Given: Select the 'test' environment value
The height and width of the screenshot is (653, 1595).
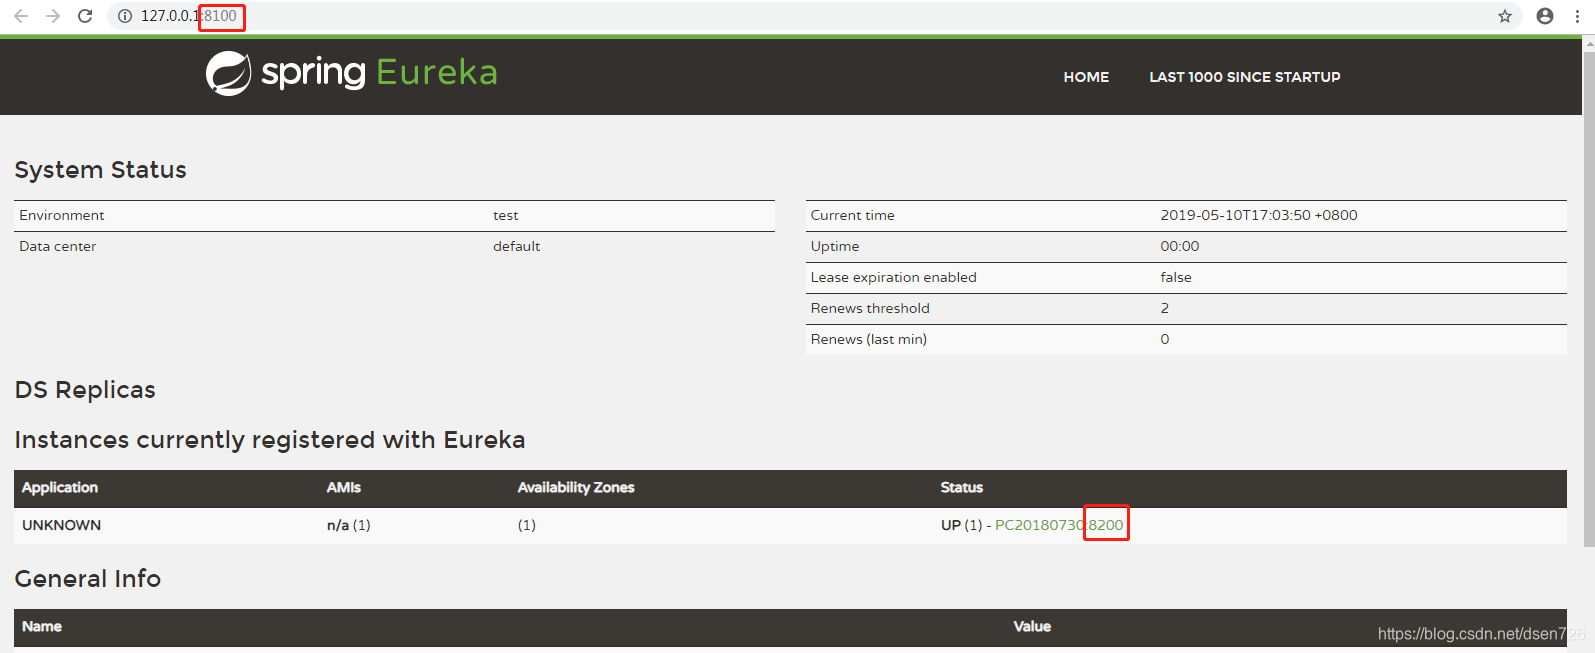Looking at the screenshot, I should [x=505, y=215].
